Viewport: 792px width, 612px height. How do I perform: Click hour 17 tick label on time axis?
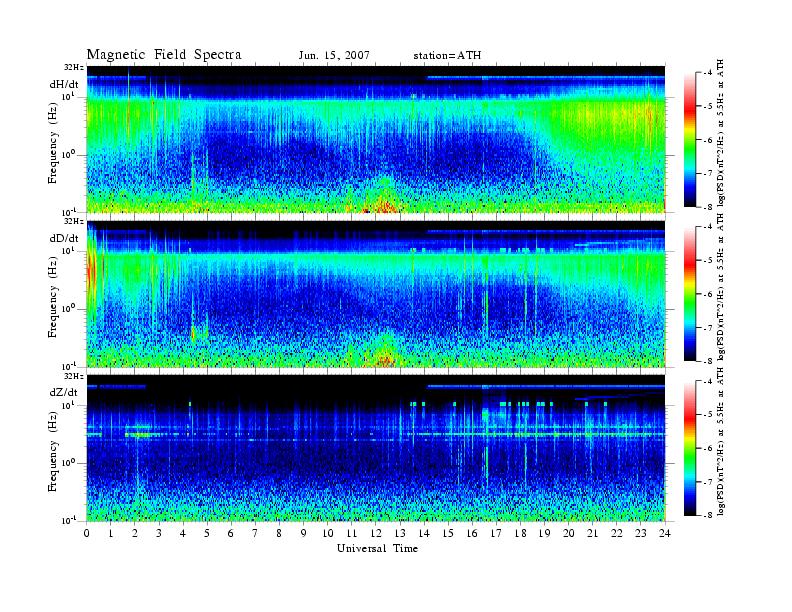(496, 534)
